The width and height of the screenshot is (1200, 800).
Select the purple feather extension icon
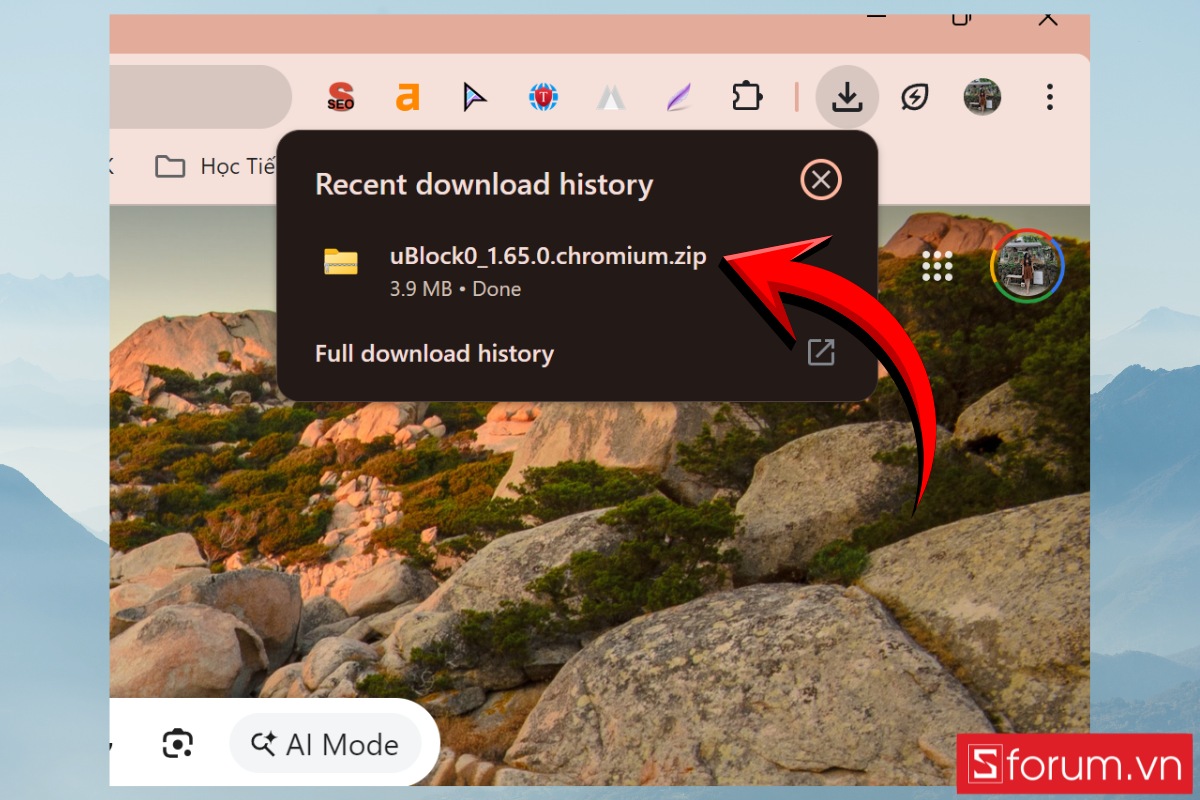pos(678,96)
